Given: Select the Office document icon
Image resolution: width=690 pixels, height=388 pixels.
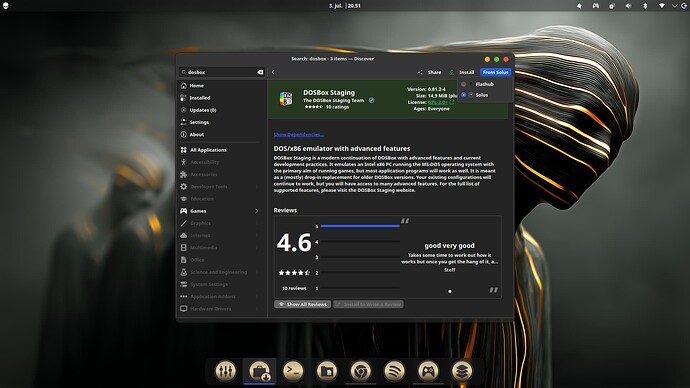Looking at the screenshot, I should tap(184, 260).
